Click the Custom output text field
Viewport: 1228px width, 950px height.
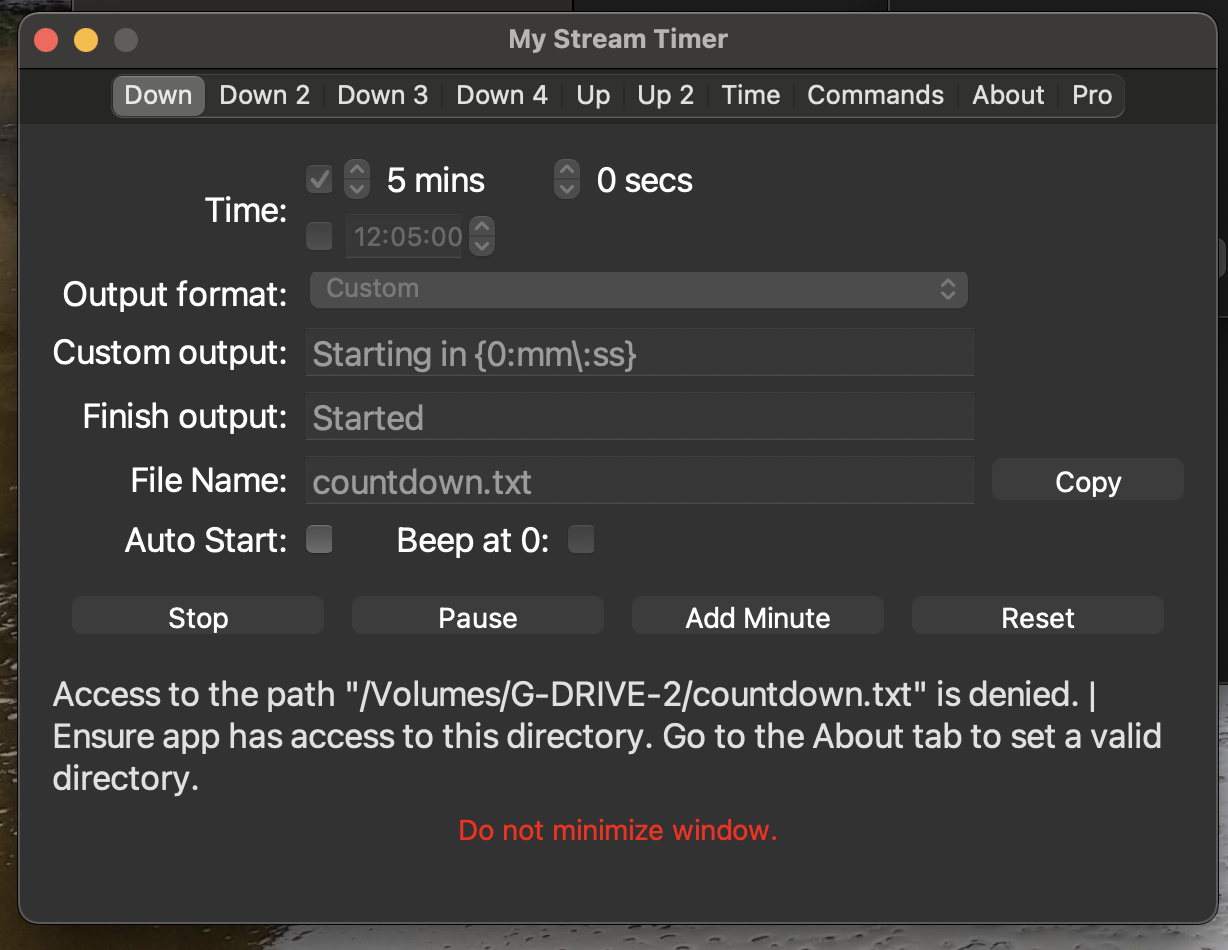click(639, 353)
